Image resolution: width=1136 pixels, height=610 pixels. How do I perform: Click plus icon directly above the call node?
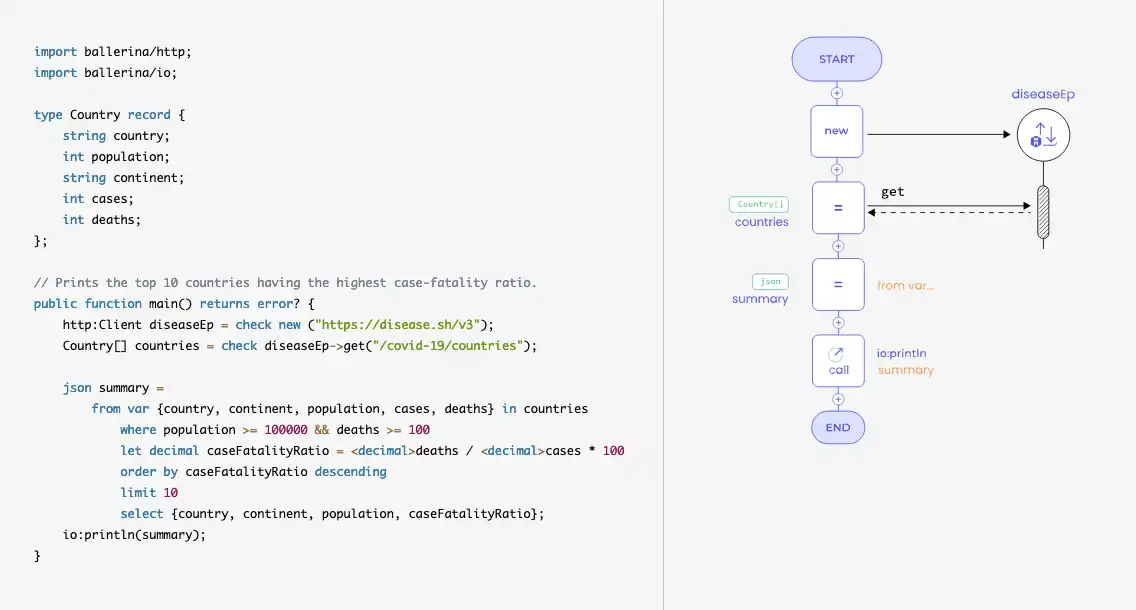coord(837,323)
